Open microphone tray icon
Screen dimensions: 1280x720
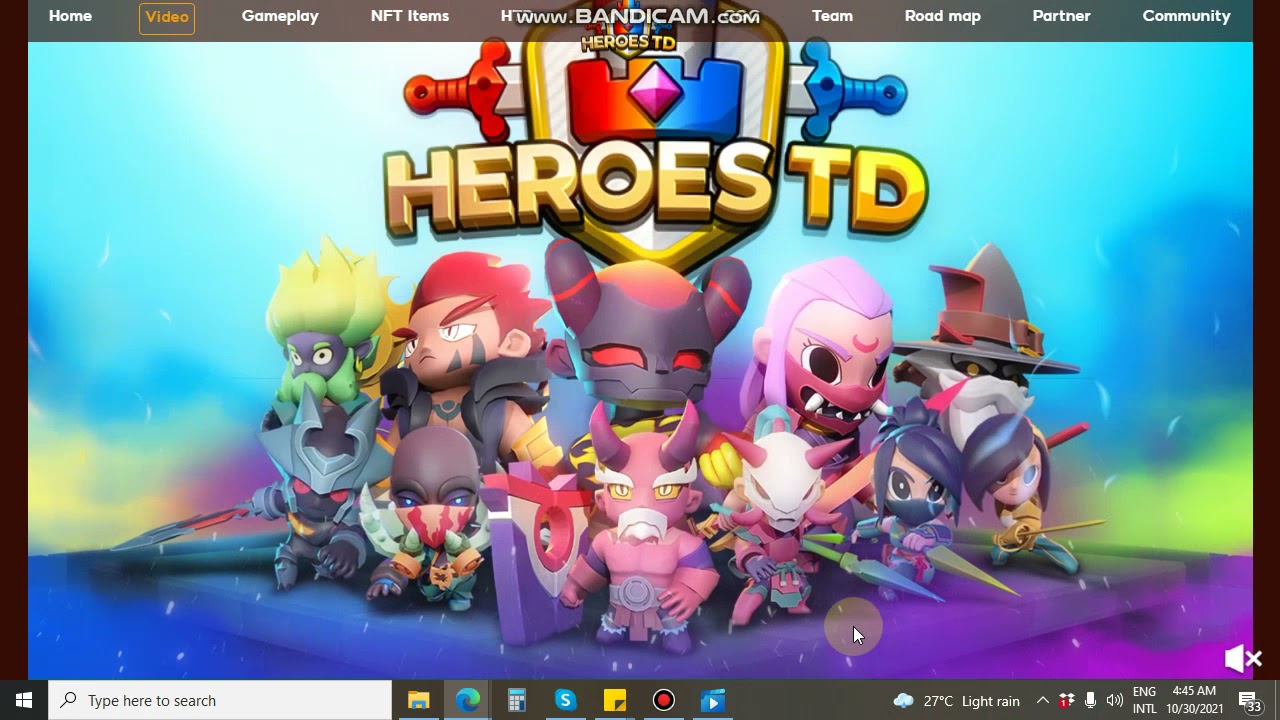pyautogui.click(x=1090, y=701)
